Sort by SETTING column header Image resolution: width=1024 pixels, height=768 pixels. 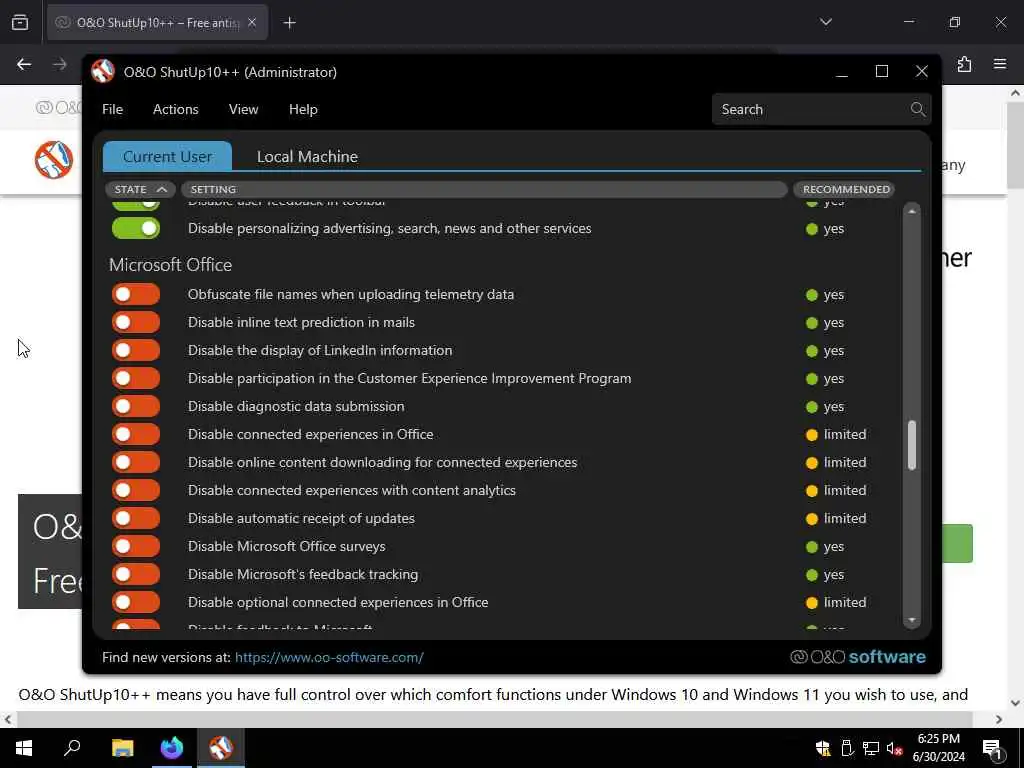484,189
